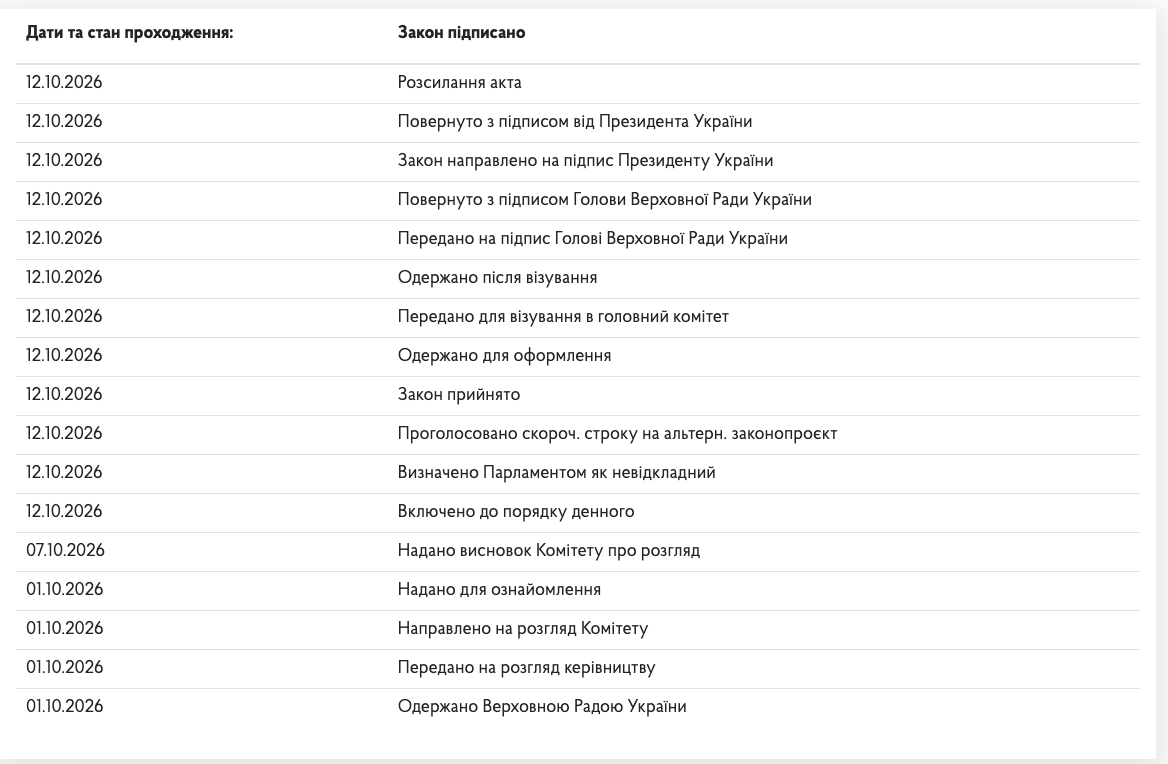The image size is (1168, 764).
Task: Click the 'Дати та стан проходження:' header label
Action: 129,33
